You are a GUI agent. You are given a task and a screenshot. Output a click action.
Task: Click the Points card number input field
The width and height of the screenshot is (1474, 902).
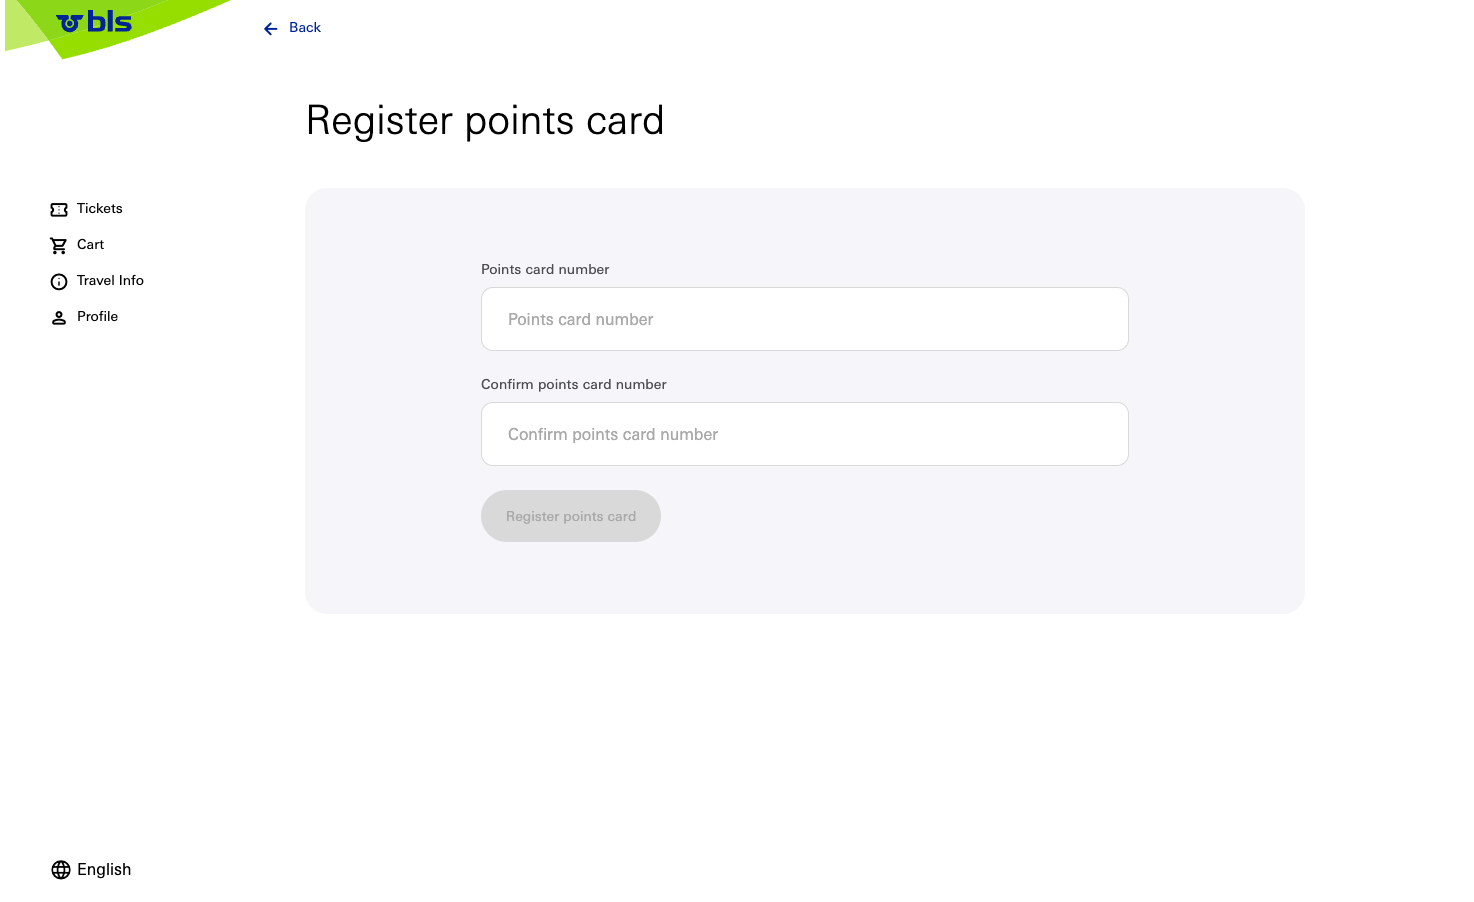coord(804,319)
